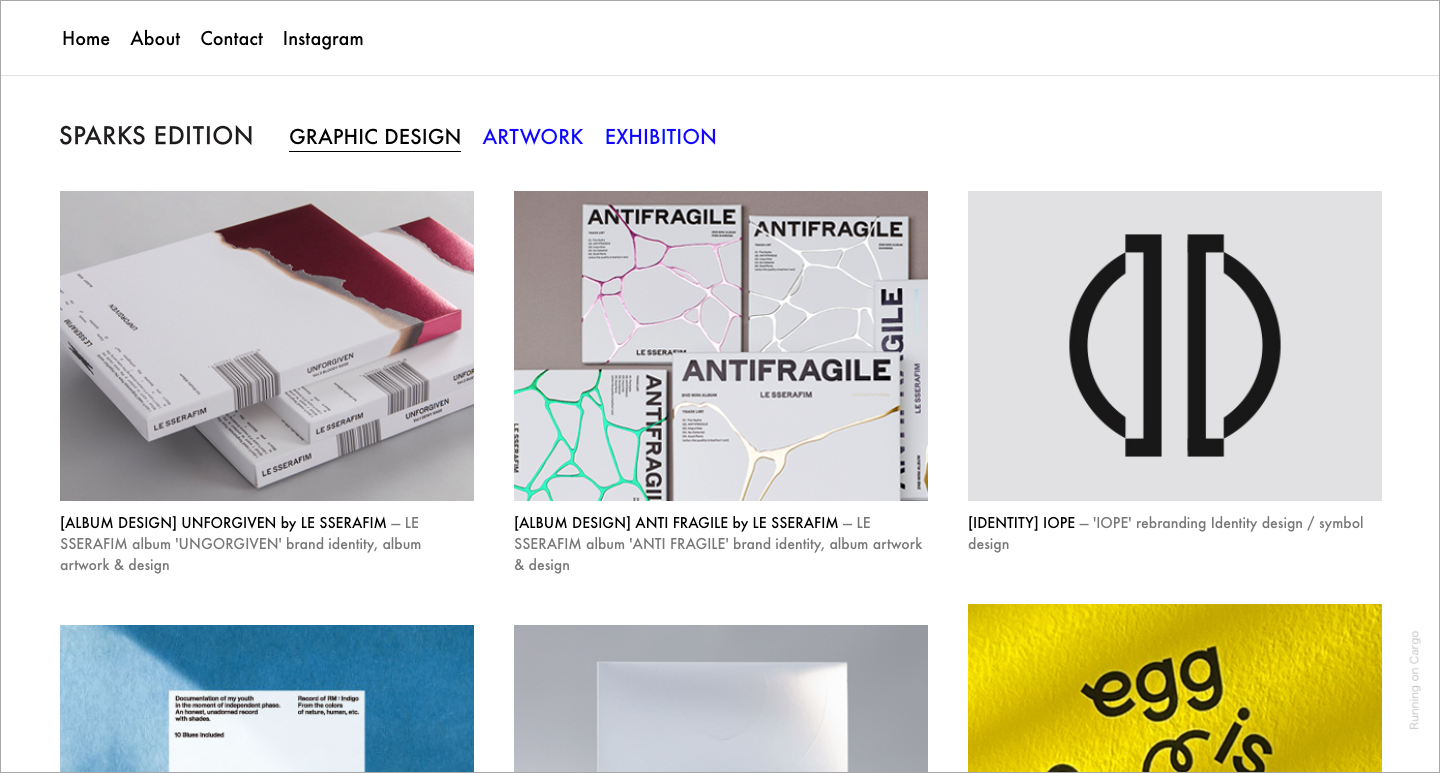Click the '[ALBUM DESIGN] UNFORGIVEN by LE SSERAFIM' title

pyautogui.click(x=223, y=523)
